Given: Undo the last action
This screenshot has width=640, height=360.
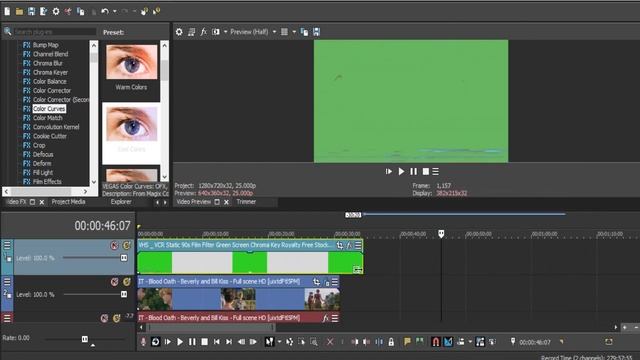Looking at the screenshot, I should 105,11.
